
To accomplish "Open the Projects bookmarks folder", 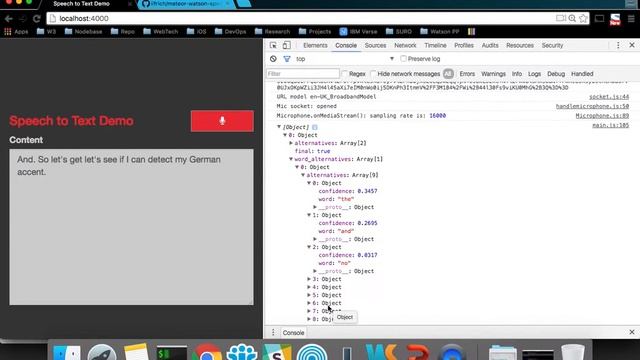I will [315, 31].
